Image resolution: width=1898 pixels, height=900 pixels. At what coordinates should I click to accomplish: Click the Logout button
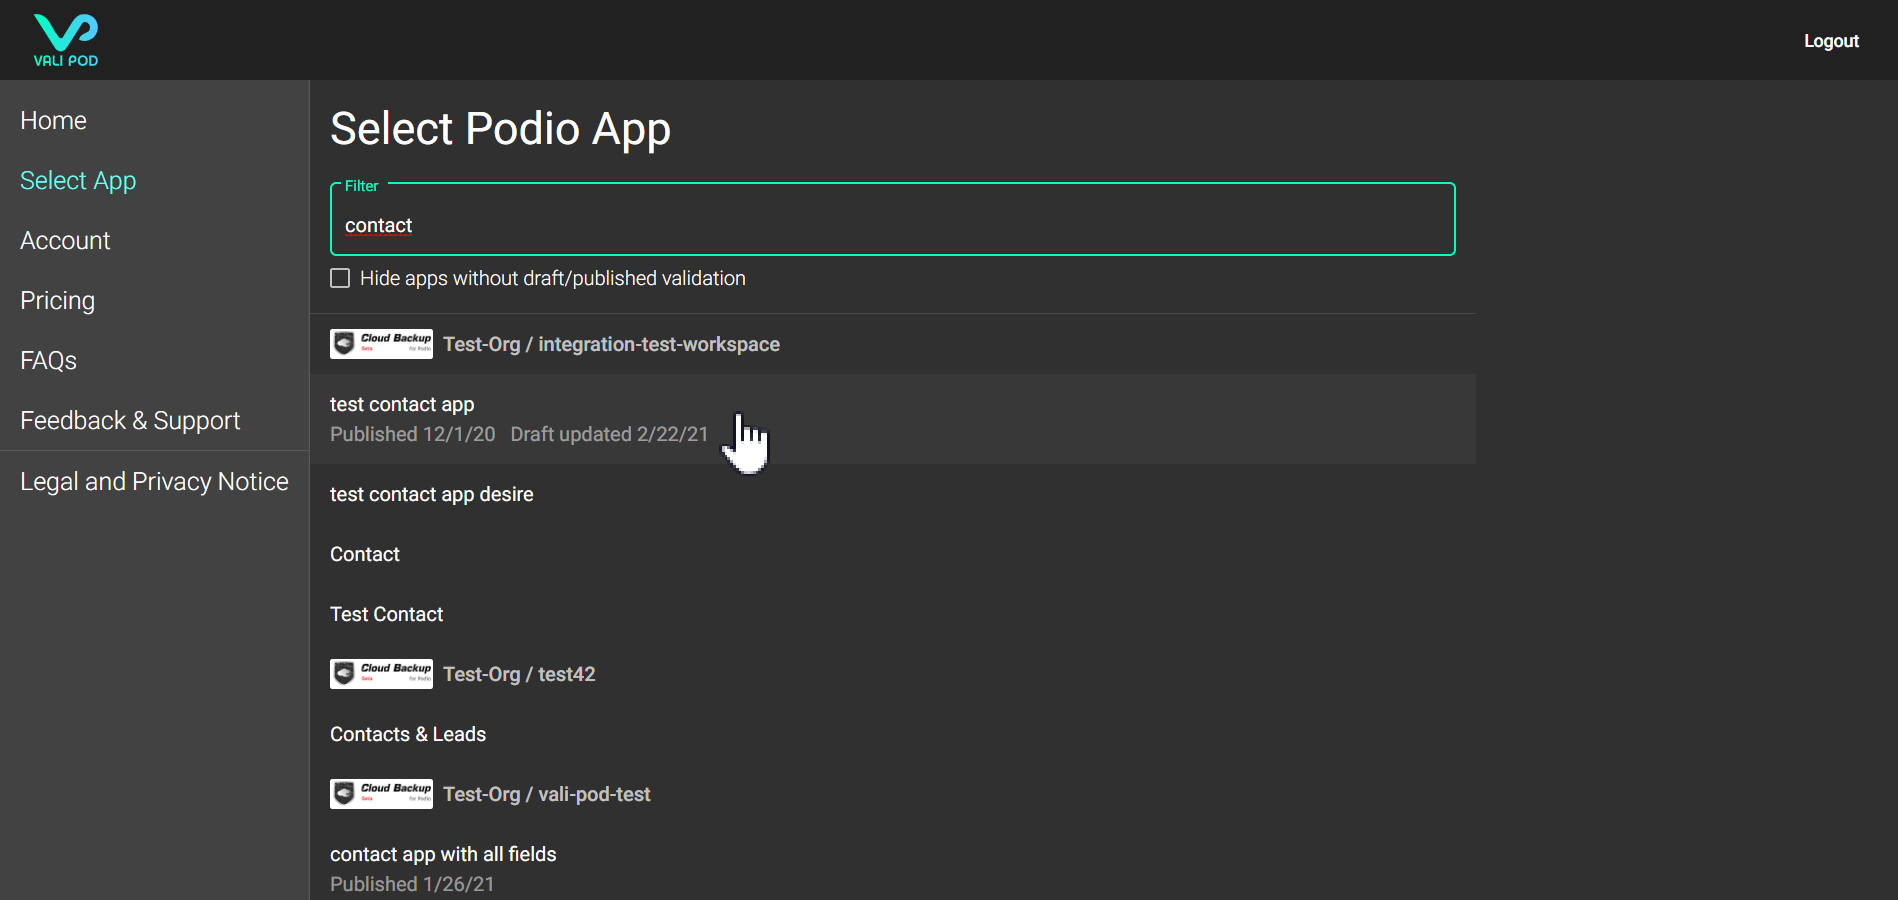(x=1831, y=41)
